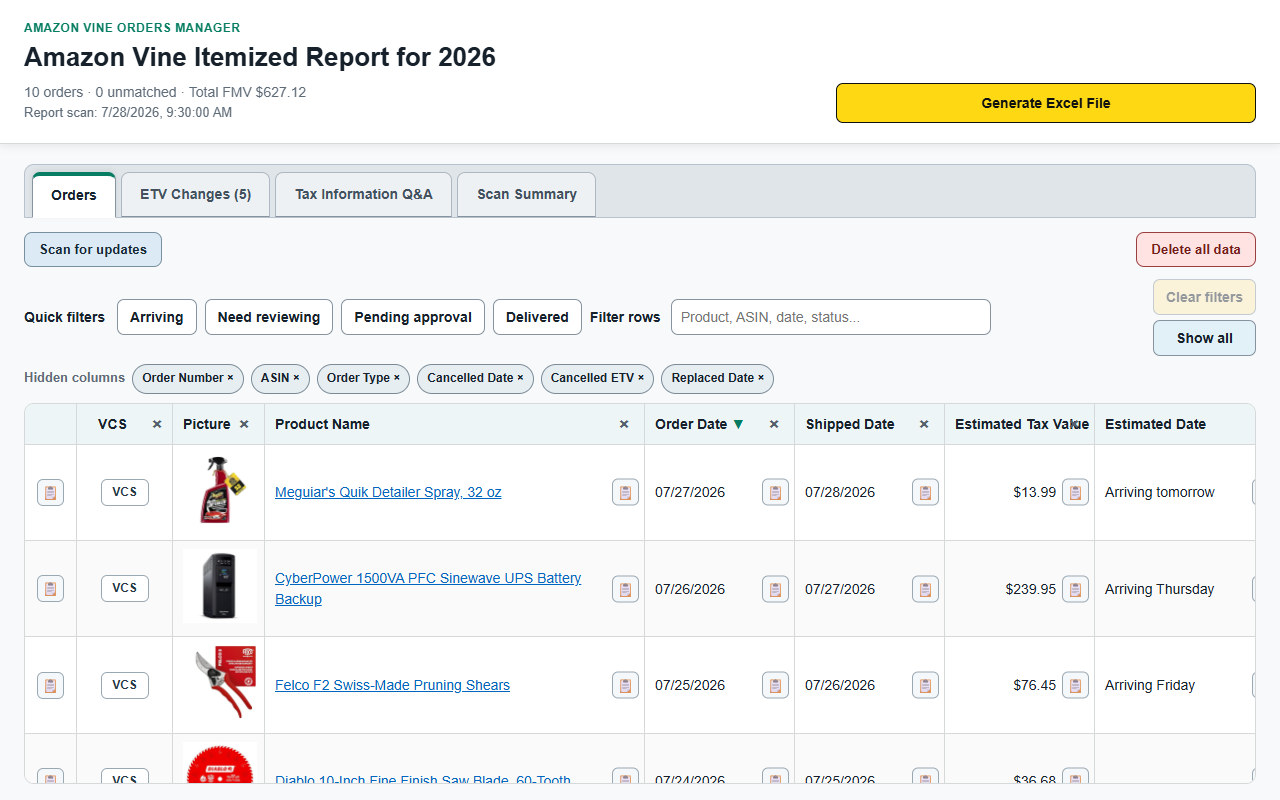
Task: Open Meguiar's Quik Detailer Spray link
Action: click(388, 492)
